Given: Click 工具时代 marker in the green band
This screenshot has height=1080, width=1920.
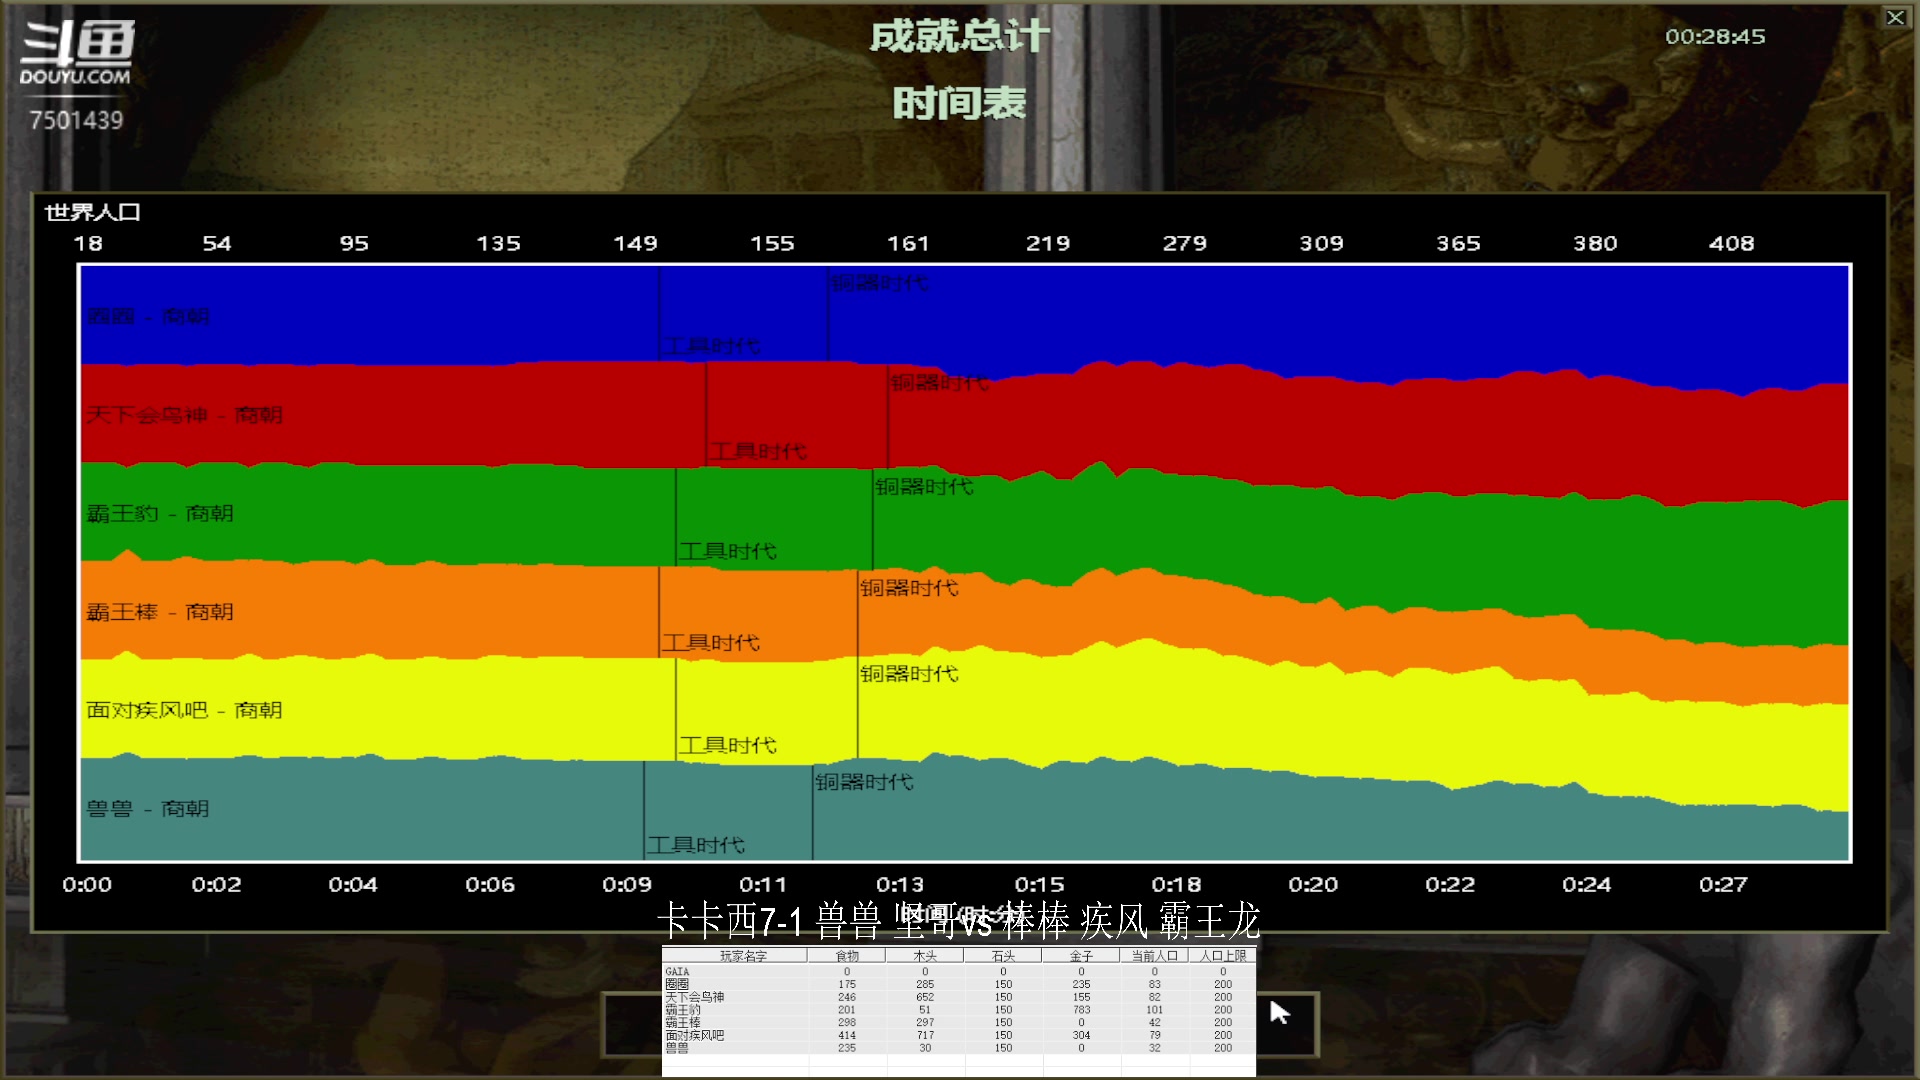Looking at the screenshot, I should [x=728, y=551].
